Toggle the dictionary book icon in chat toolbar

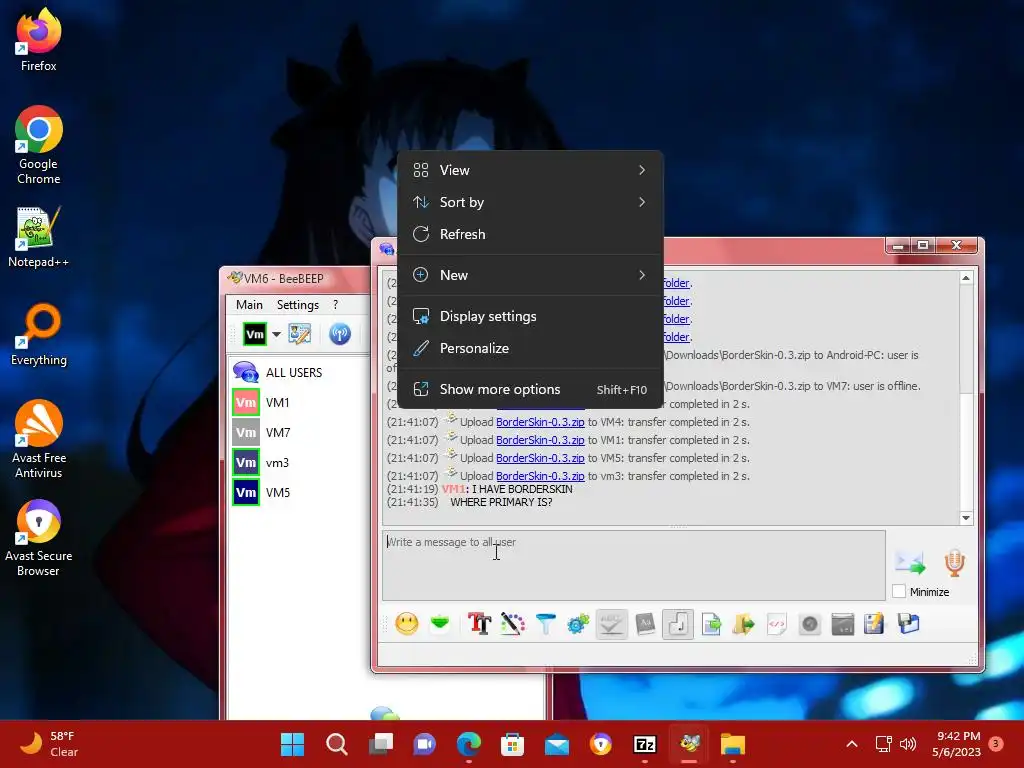click(645, 624)
